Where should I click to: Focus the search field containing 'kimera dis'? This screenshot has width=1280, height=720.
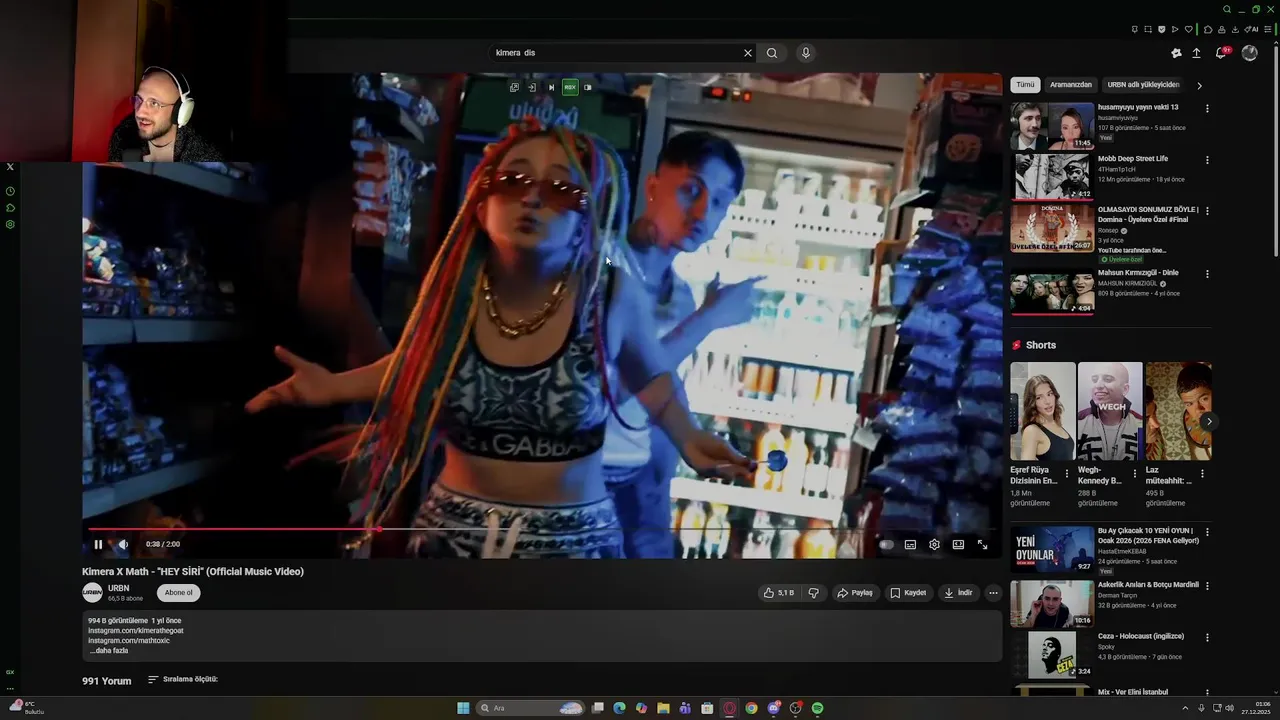(x=615, y=53)
